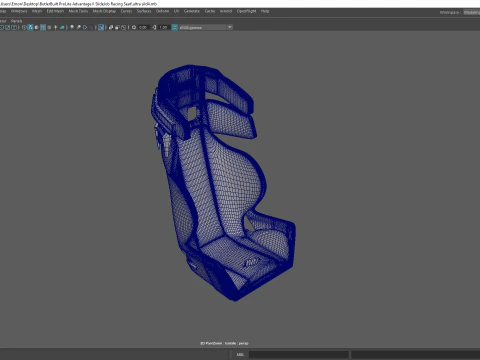Toggle wireframe on shaded icon
Screen dimensions: 480x360
tap(43, 27)
